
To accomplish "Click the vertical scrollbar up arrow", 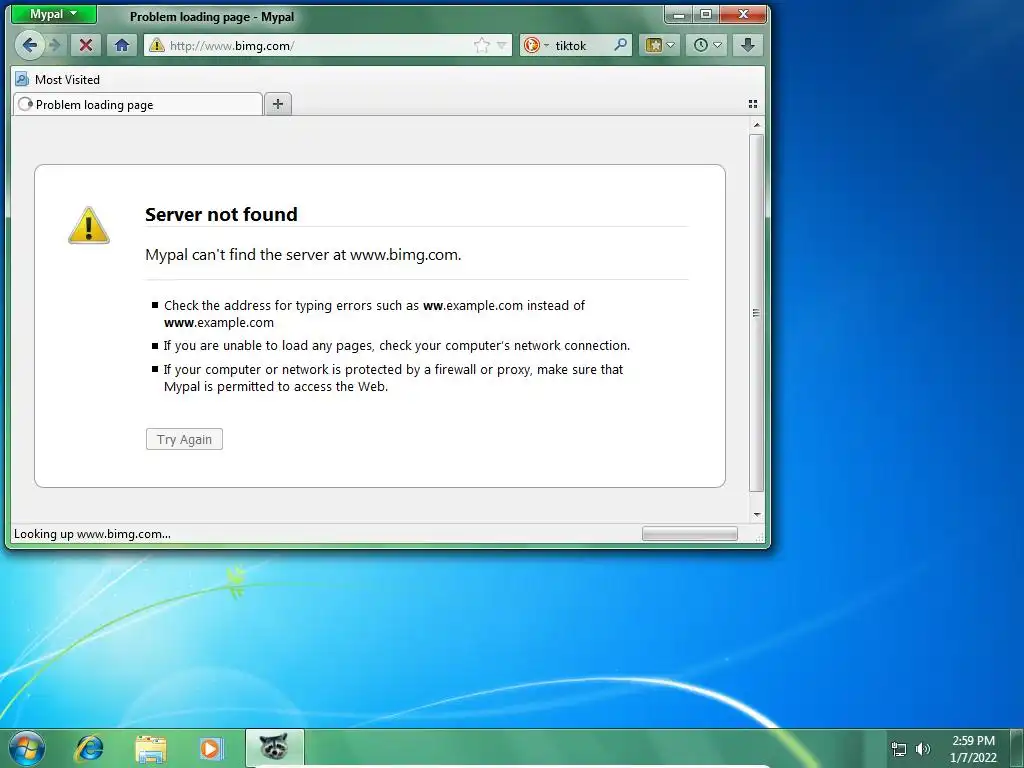I will pos(756,125).
